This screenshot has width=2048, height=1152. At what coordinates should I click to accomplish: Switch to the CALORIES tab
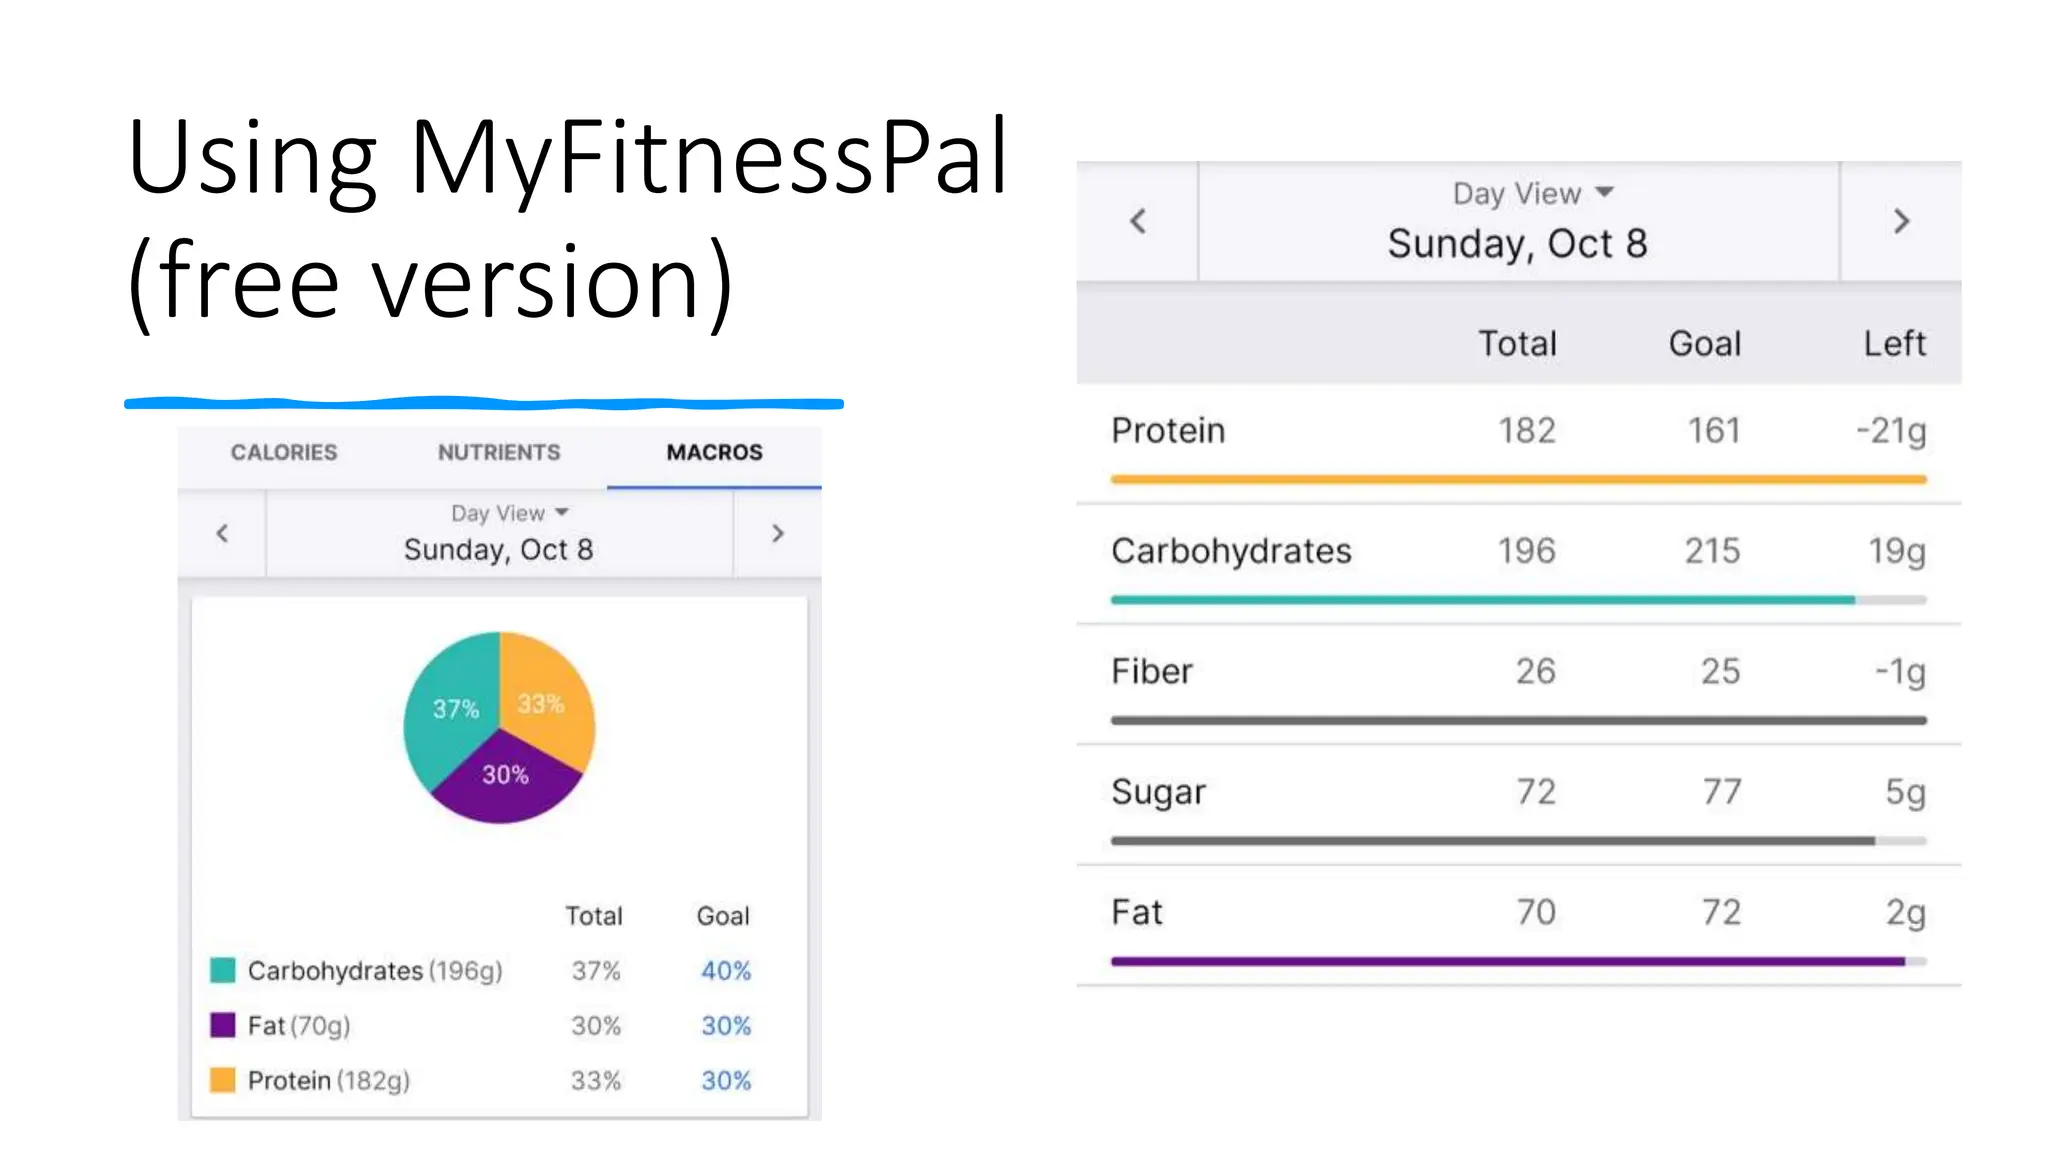tap(284, 453)
